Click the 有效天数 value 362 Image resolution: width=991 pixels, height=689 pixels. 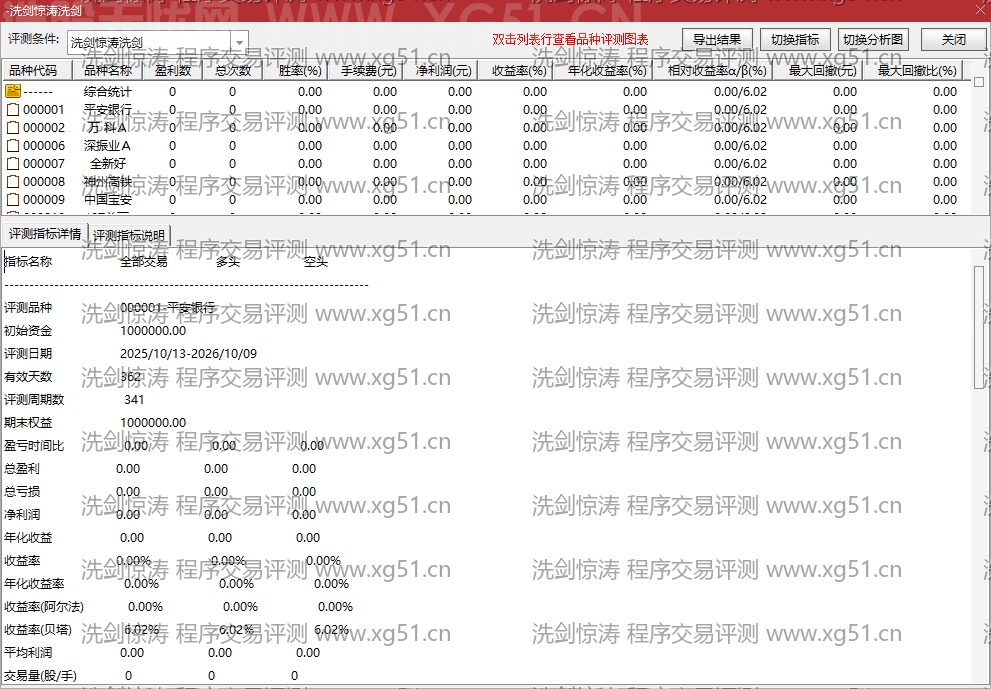[130, 377]
